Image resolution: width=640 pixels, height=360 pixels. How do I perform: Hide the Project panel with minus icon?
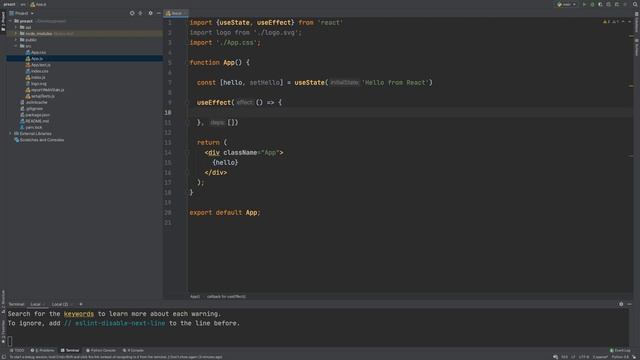point(159,13)
